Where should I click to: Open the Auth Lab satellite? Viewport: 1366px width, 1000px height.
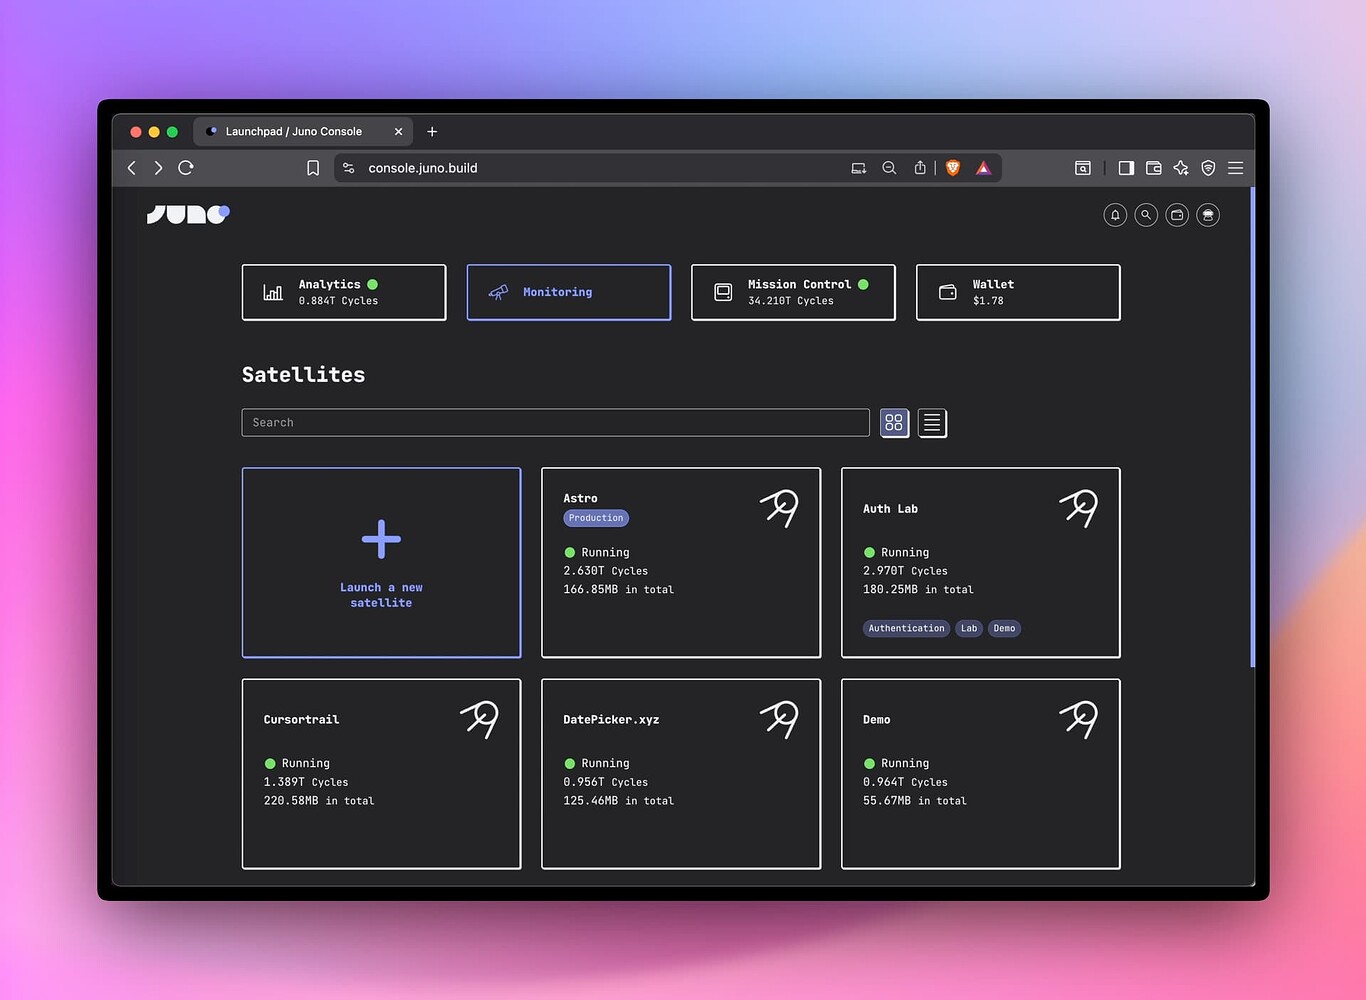(x=981, y=562)
